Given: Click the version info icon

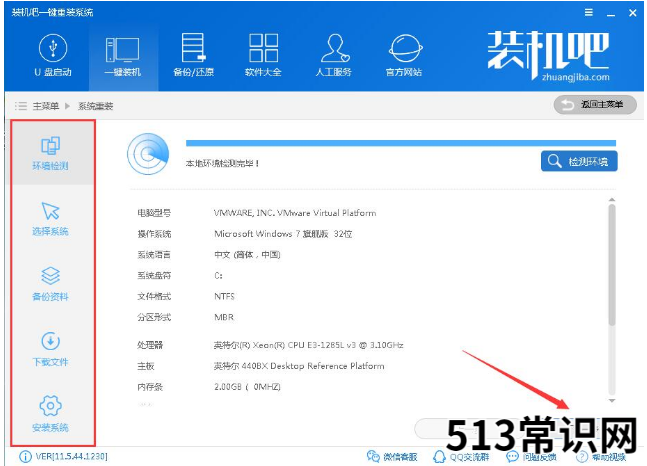Looking at the screenshot, I should (x=25, y=457).
